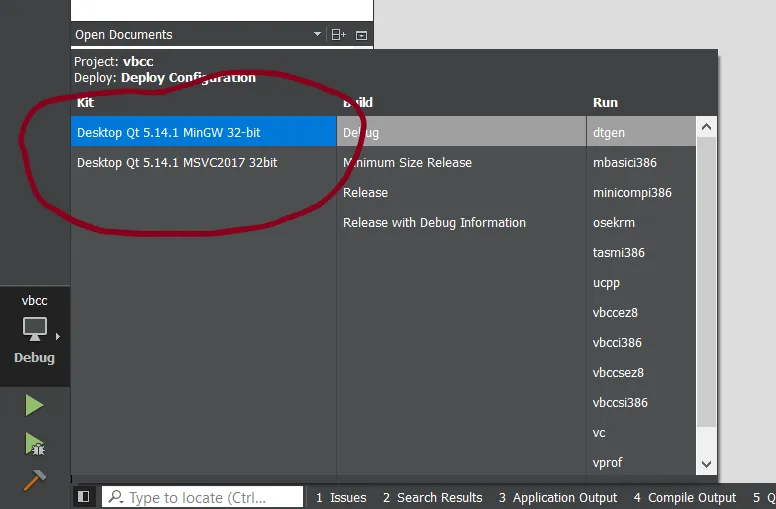Select osekrm run configuration
Screen dimensions: 776x509
(641, 223)
